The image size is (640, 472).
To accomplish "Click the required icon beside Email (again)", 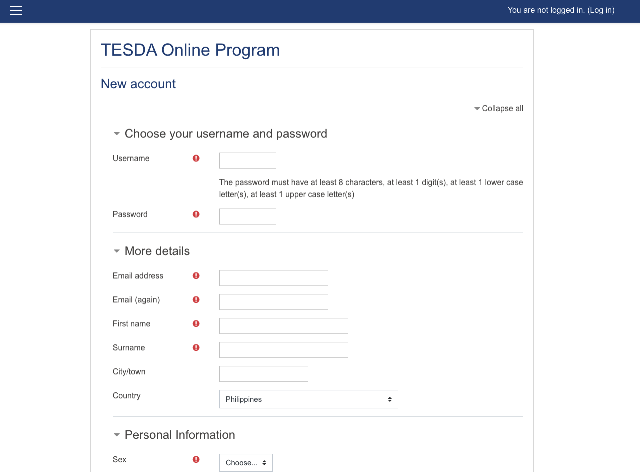I will pyautogui.click(x=196, y=300).
